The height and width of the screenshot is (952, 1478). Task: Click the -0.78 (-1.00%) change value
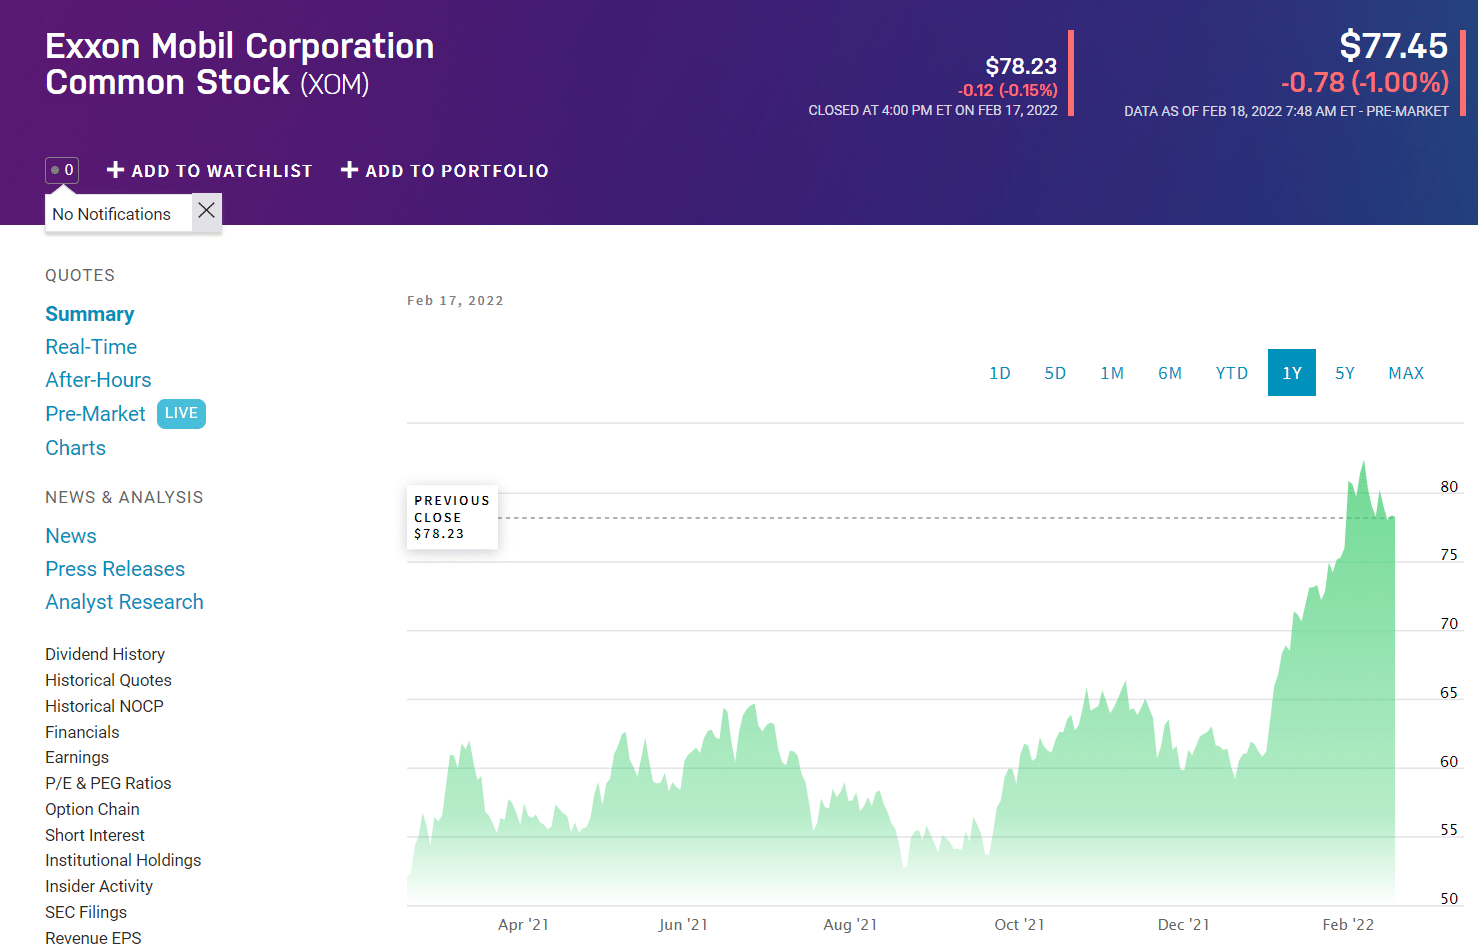[x=1364, y=82]
